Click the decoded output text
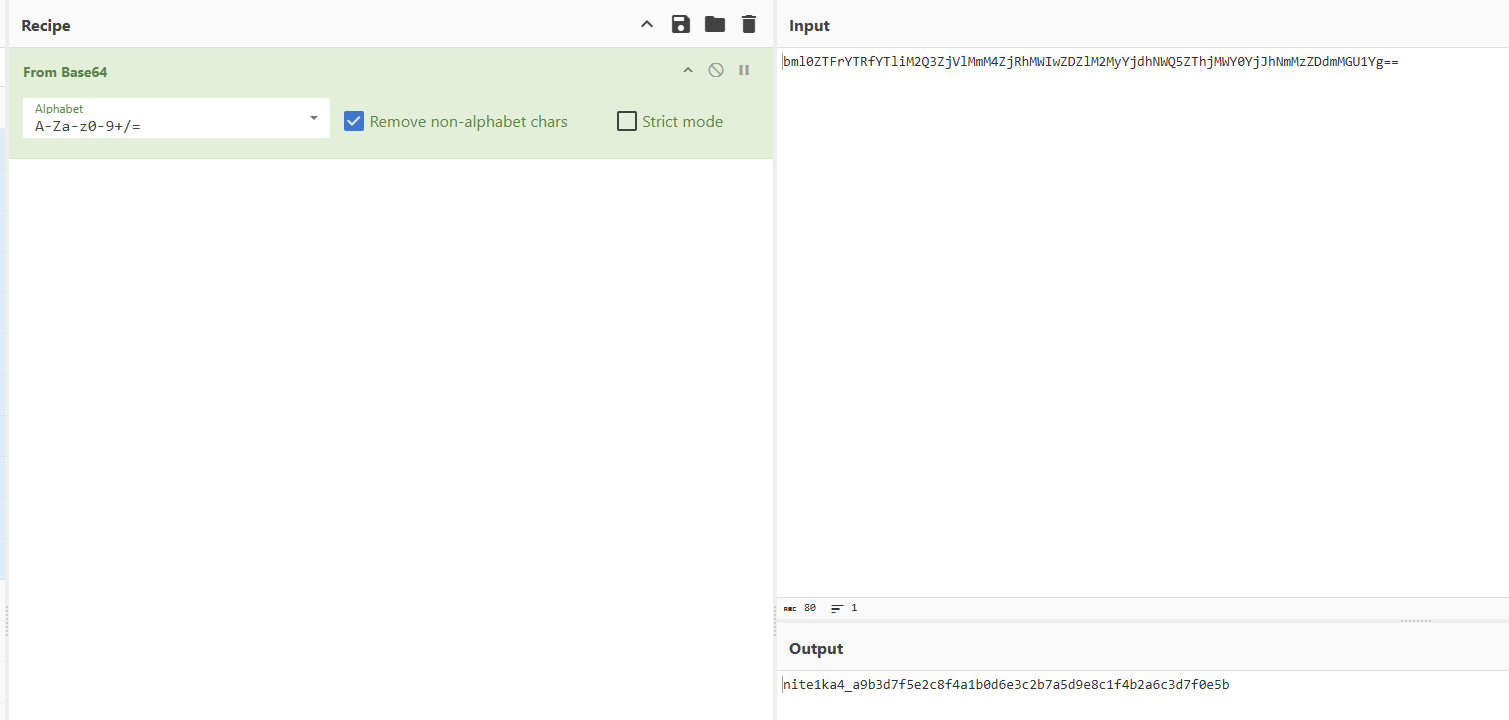 click(1006, 685)
